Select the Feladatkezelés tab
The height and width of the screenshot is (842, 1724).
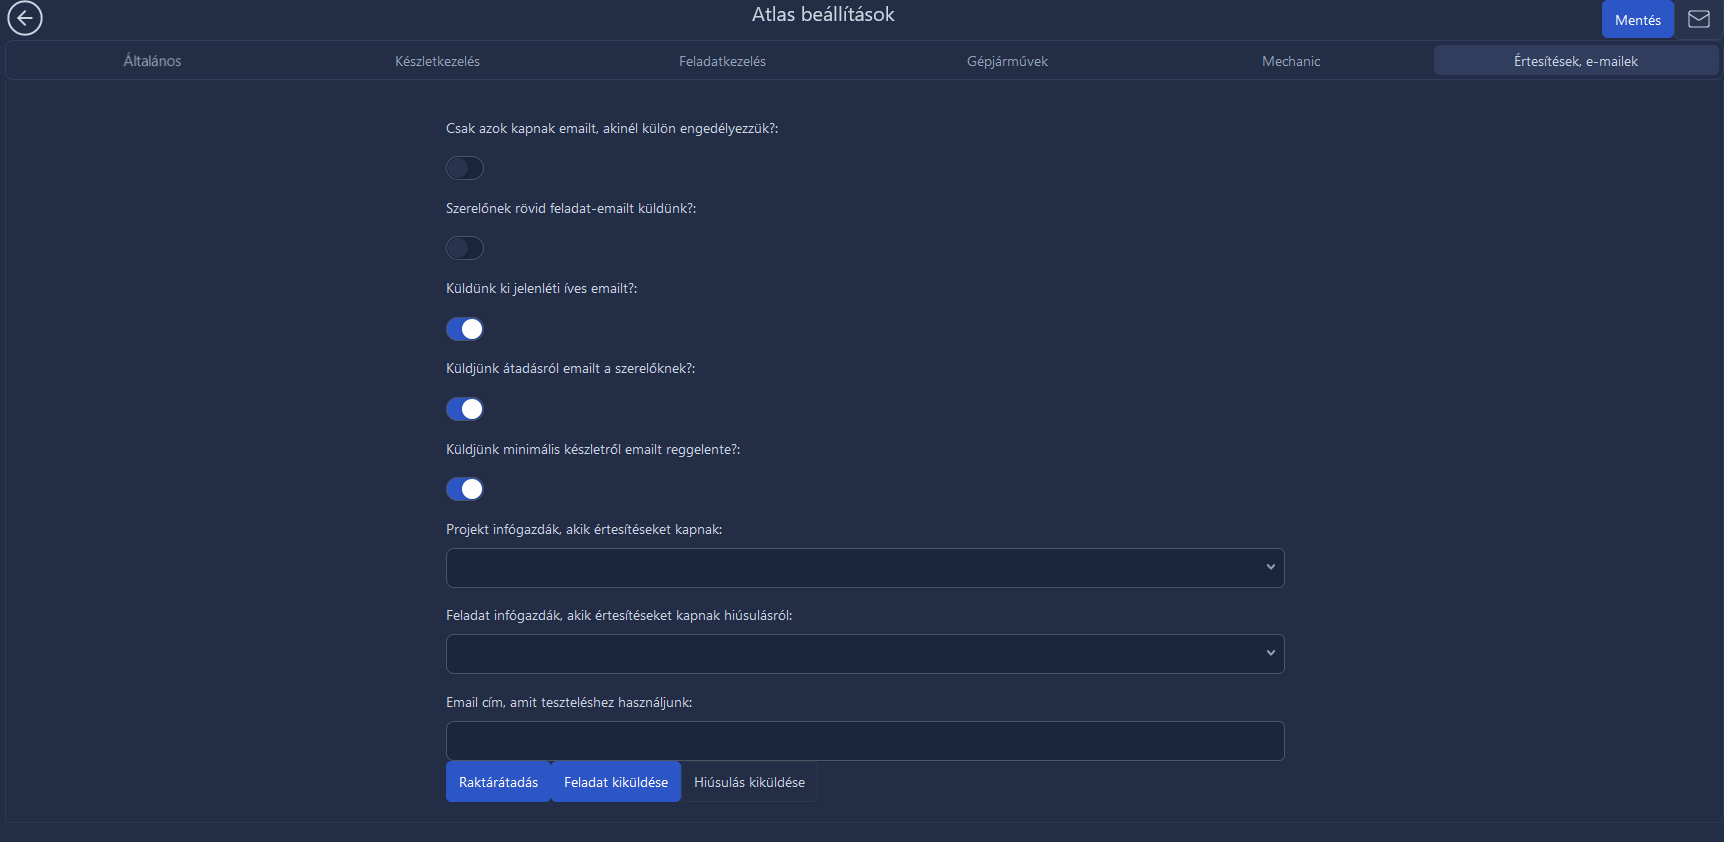coord(722,61)
